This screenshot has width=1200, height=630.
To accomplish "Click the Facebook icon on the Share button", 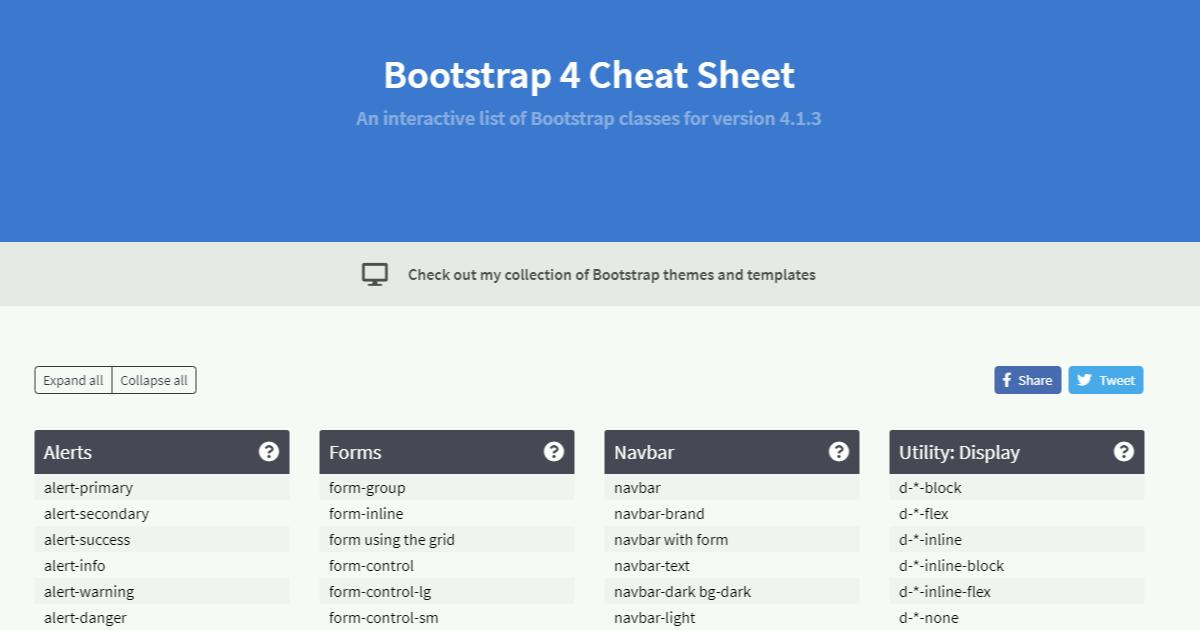I will [1009, 380].
